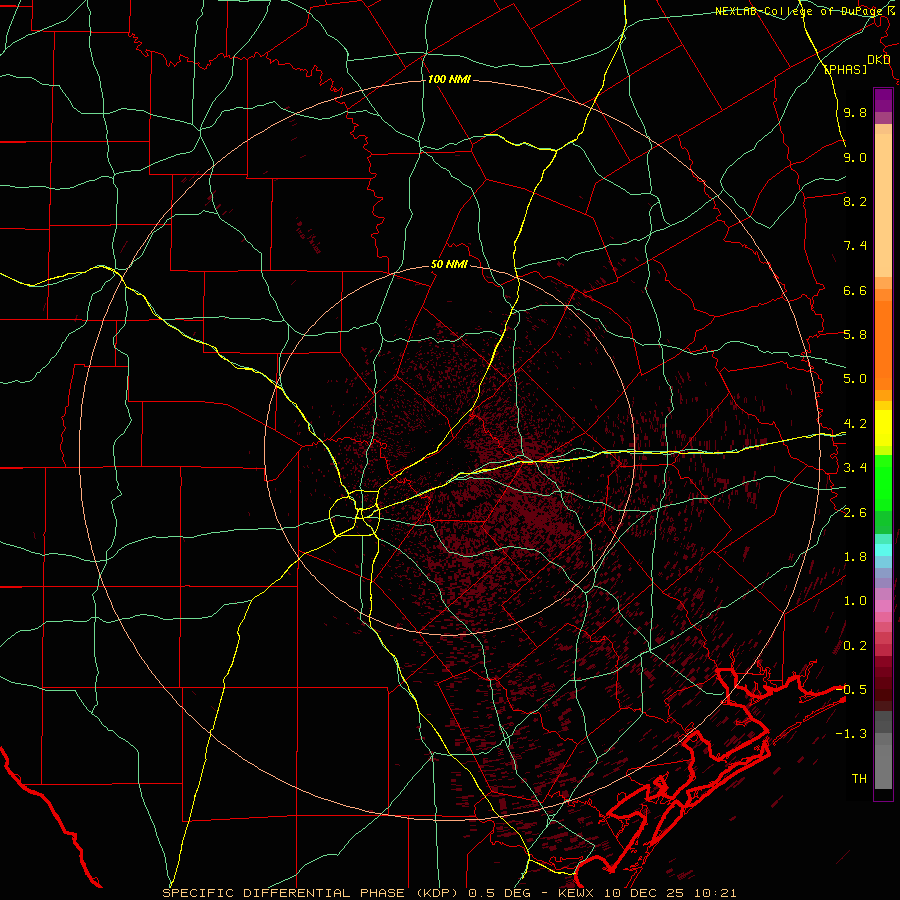900x900 pixels.
Task: Pick the bright green segment of the color bar
Action: tap(883, 481)
